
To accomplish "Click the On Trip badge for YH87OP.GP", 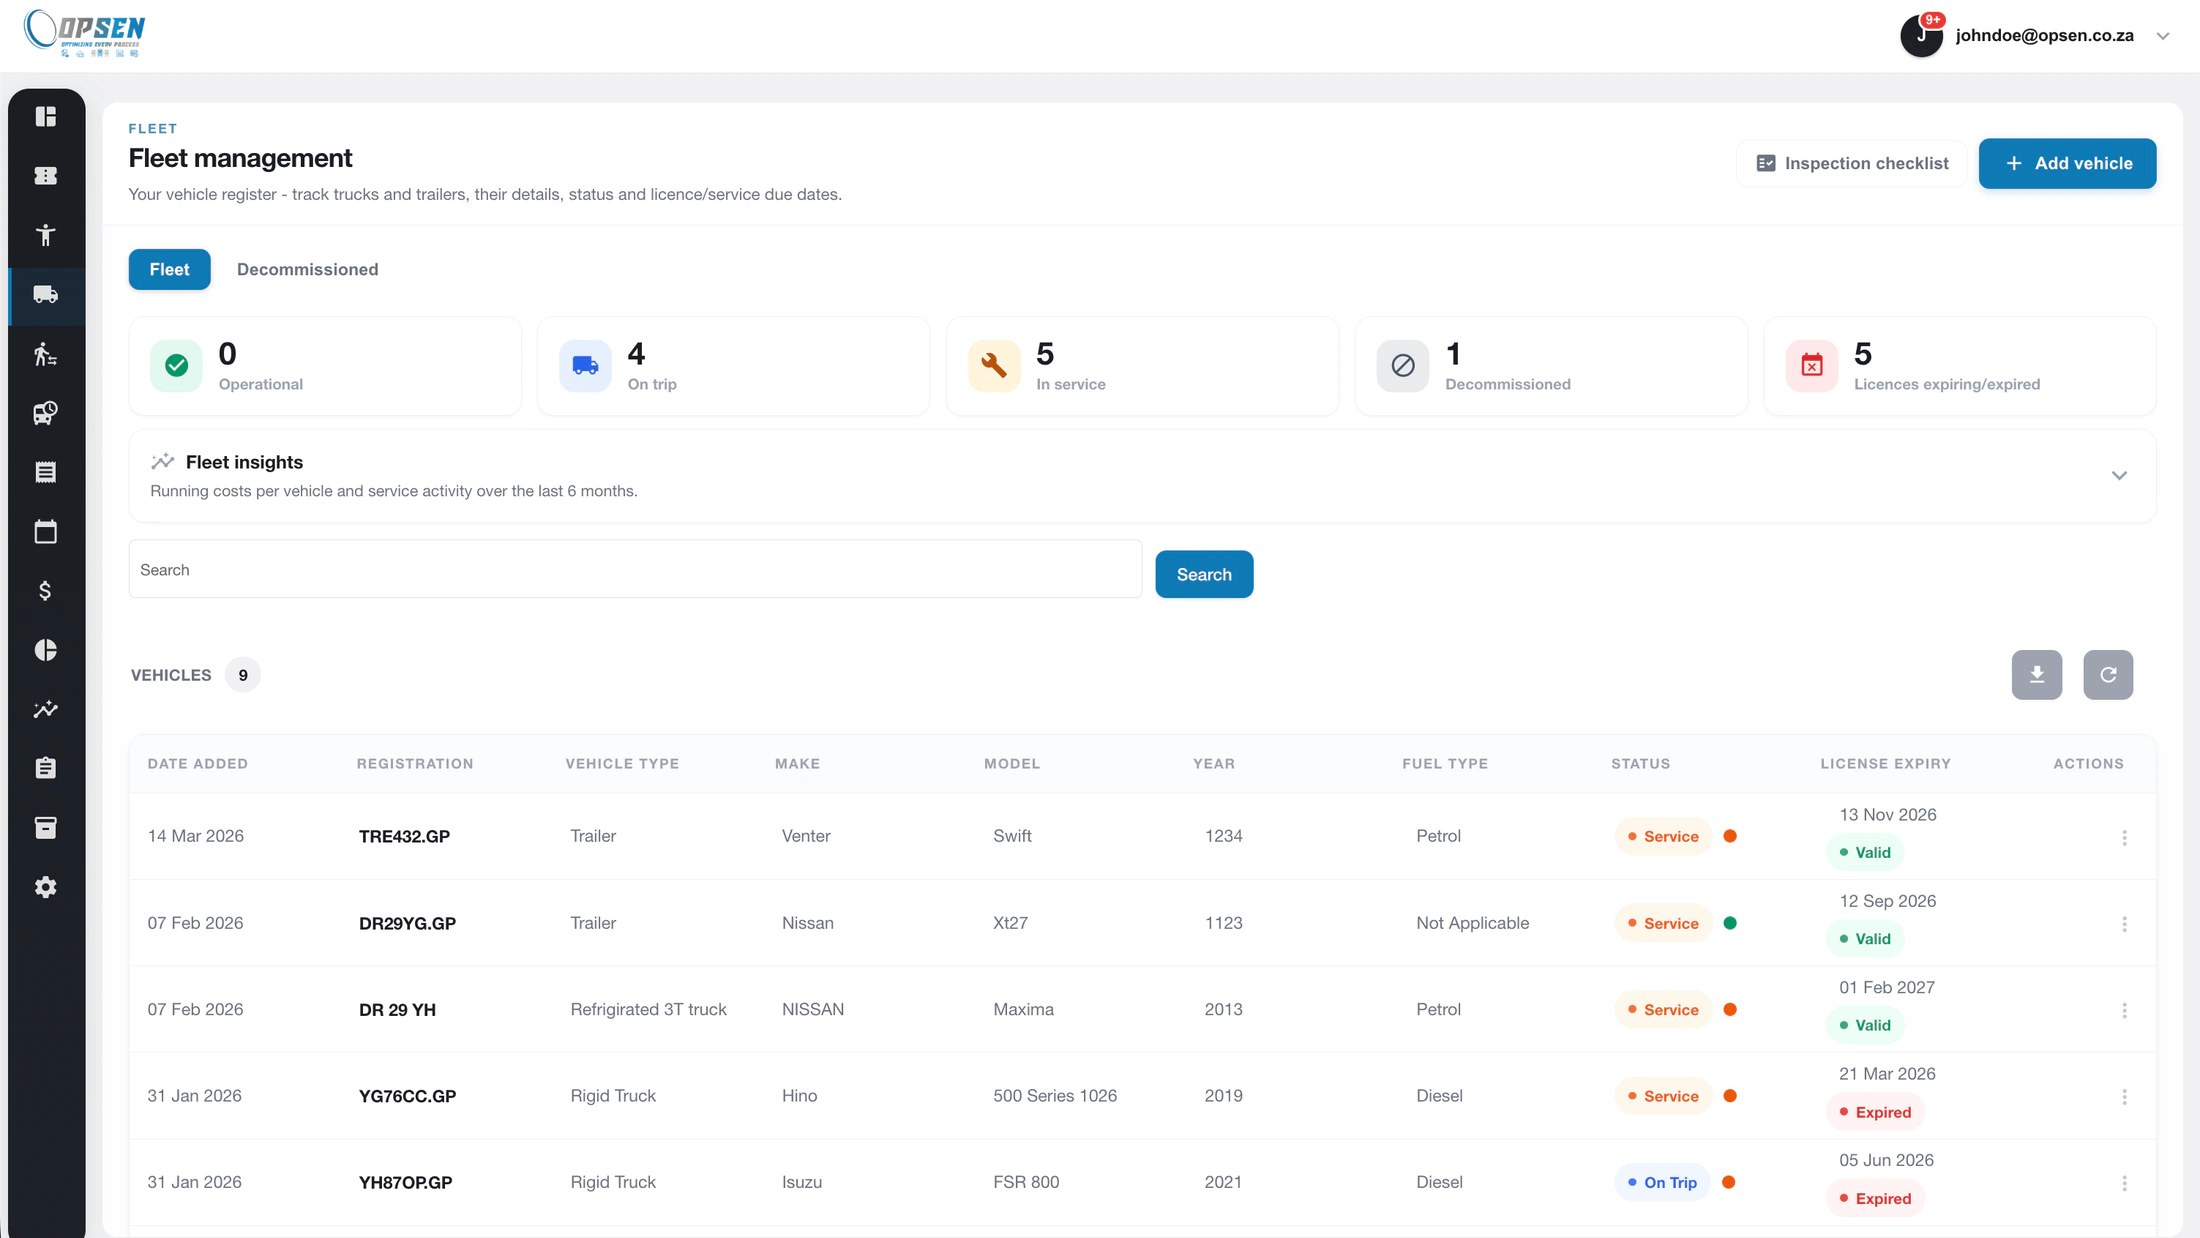I will coord(1662,1182).
